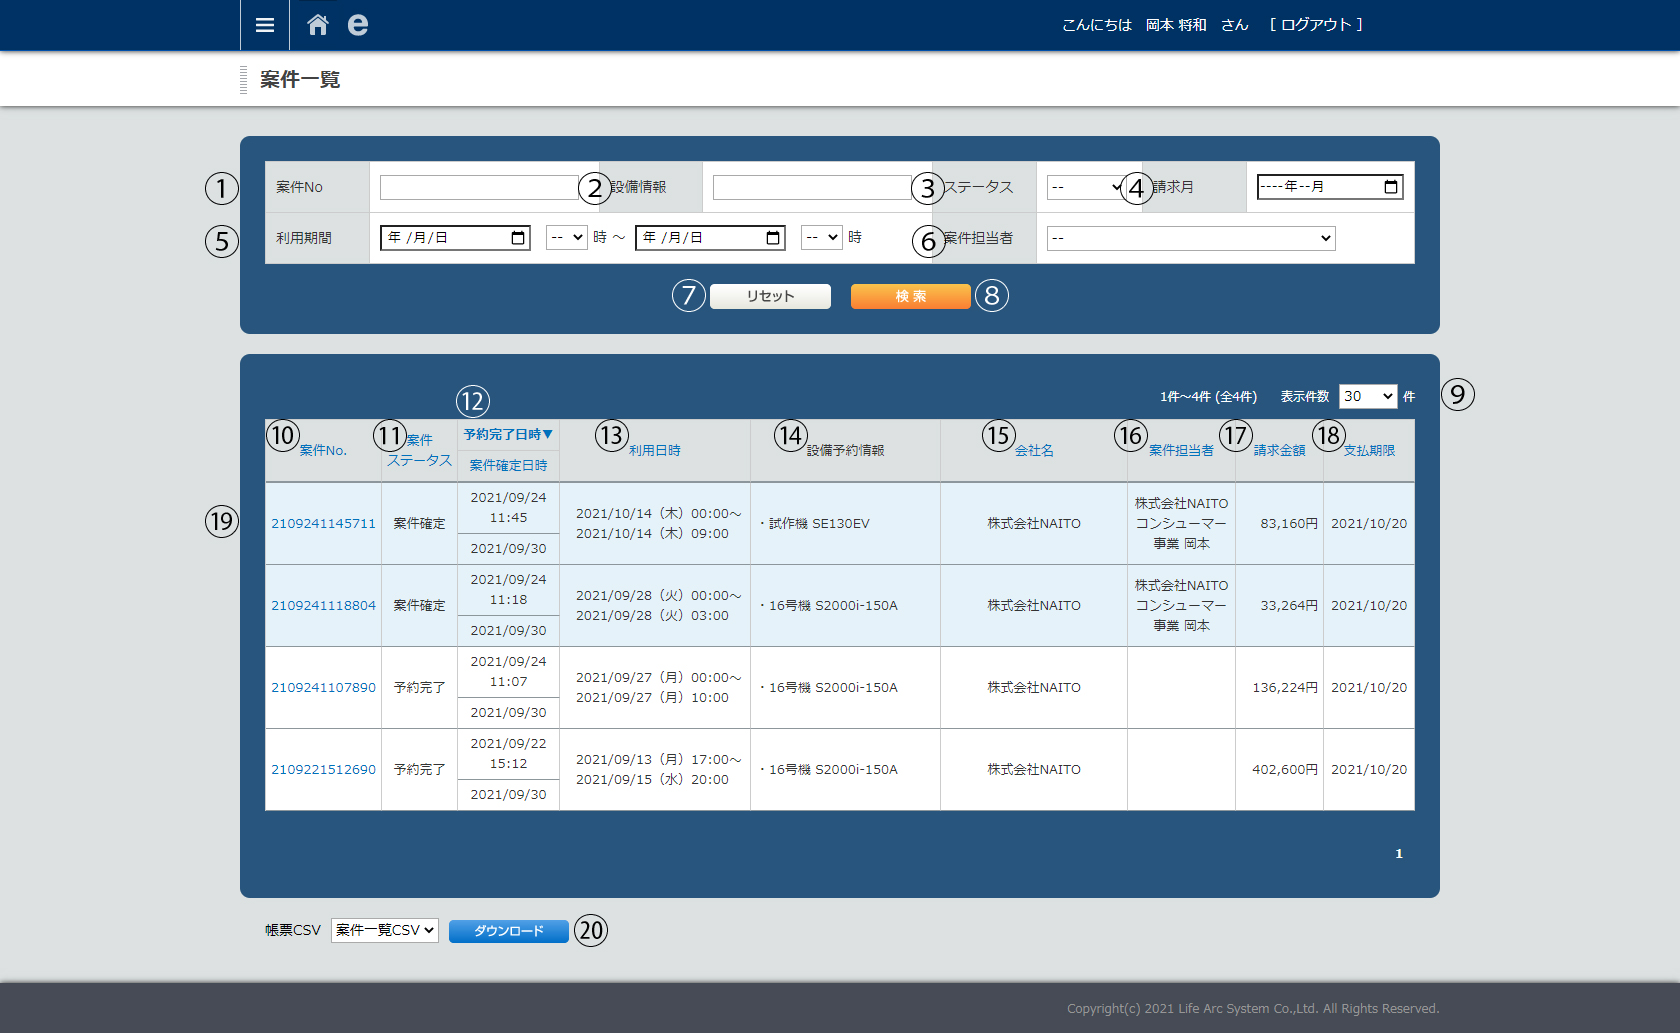The width and height of the screenshot is (1680, 1034).
Task: Sort by 予約完了日時 column header
Action: [x=507, y=435]
